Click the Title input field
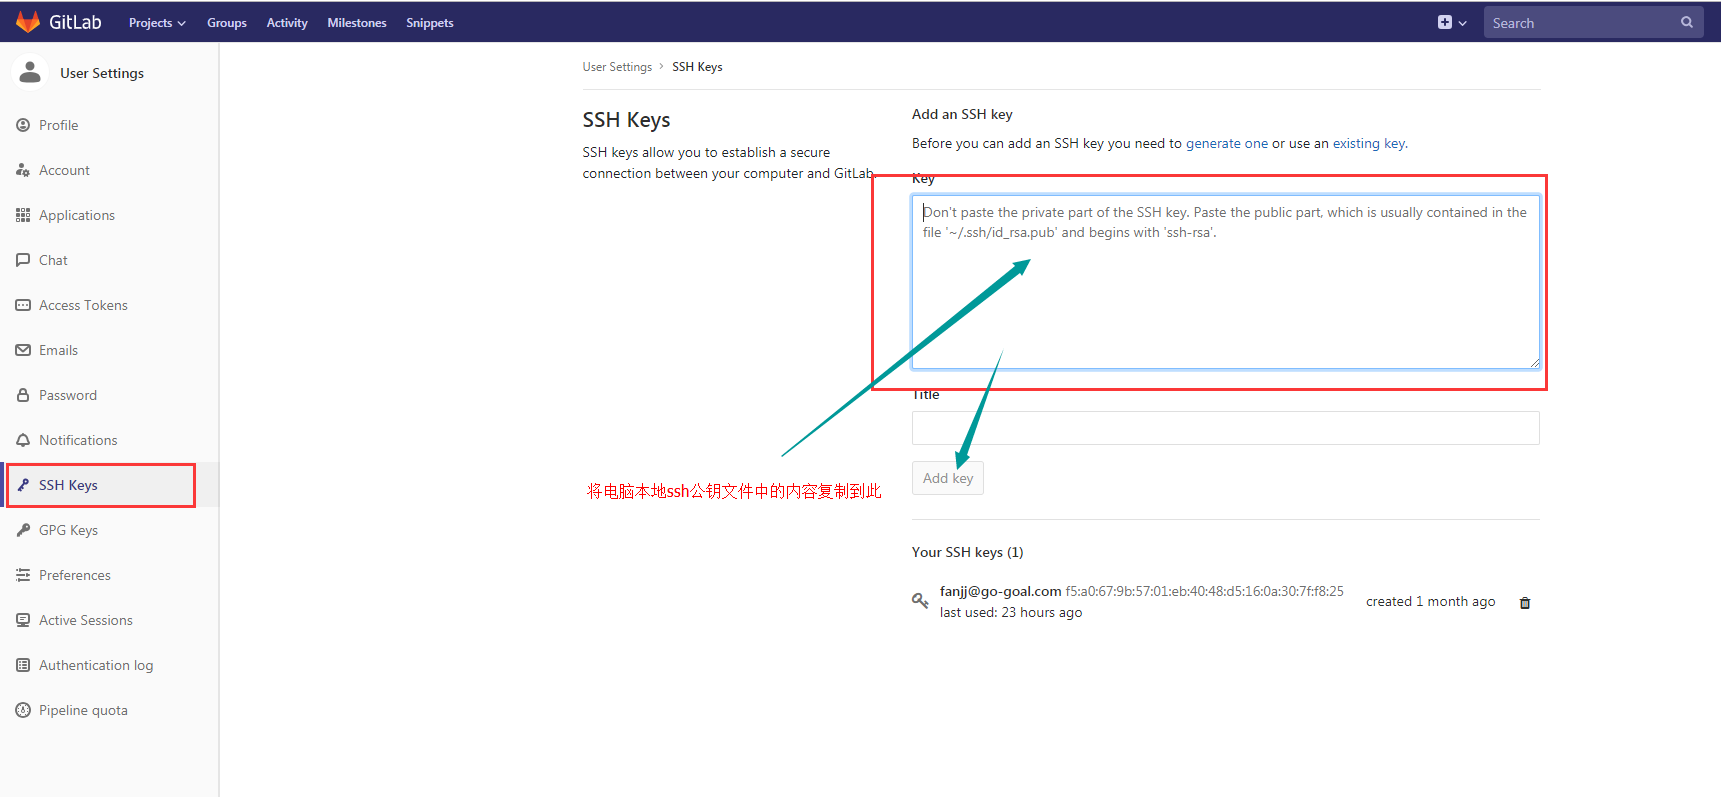 pos(1226,428)
